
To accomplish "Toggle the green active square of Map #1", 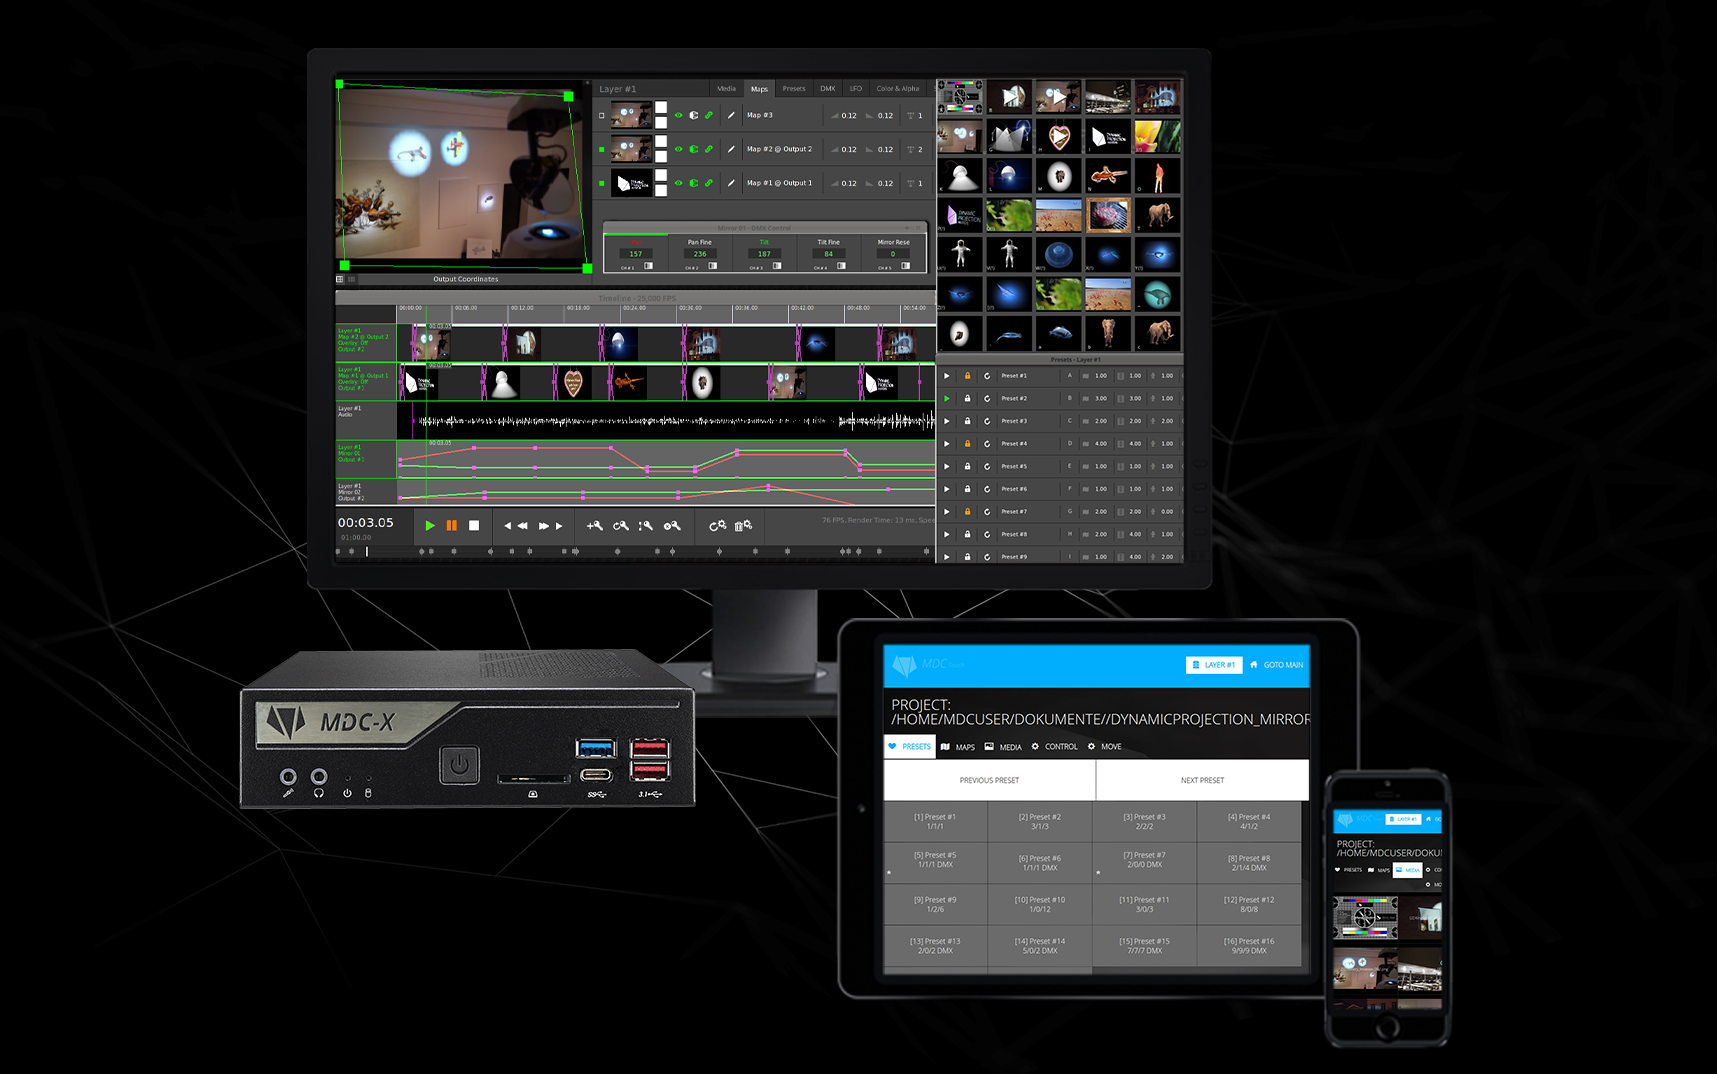I will 602,183.
